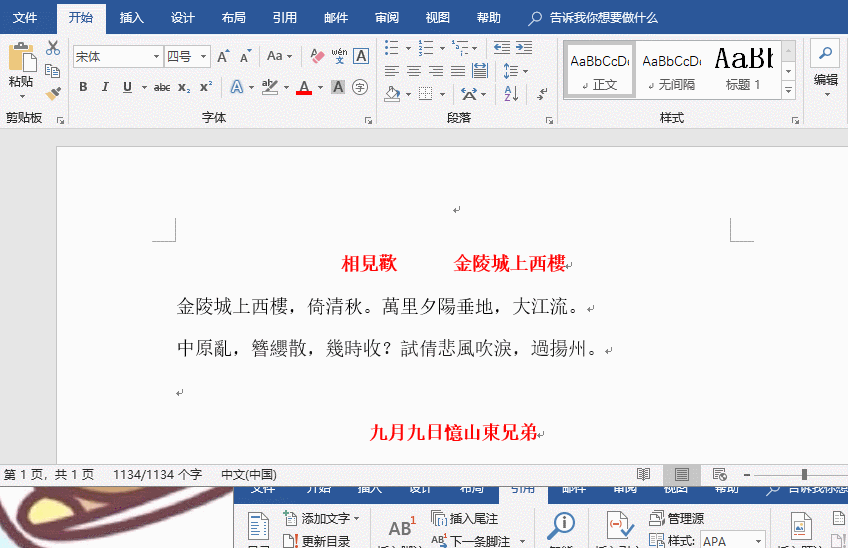Expand the styles gallery more button
Screen dimensions: 848x548
[789, 91]
